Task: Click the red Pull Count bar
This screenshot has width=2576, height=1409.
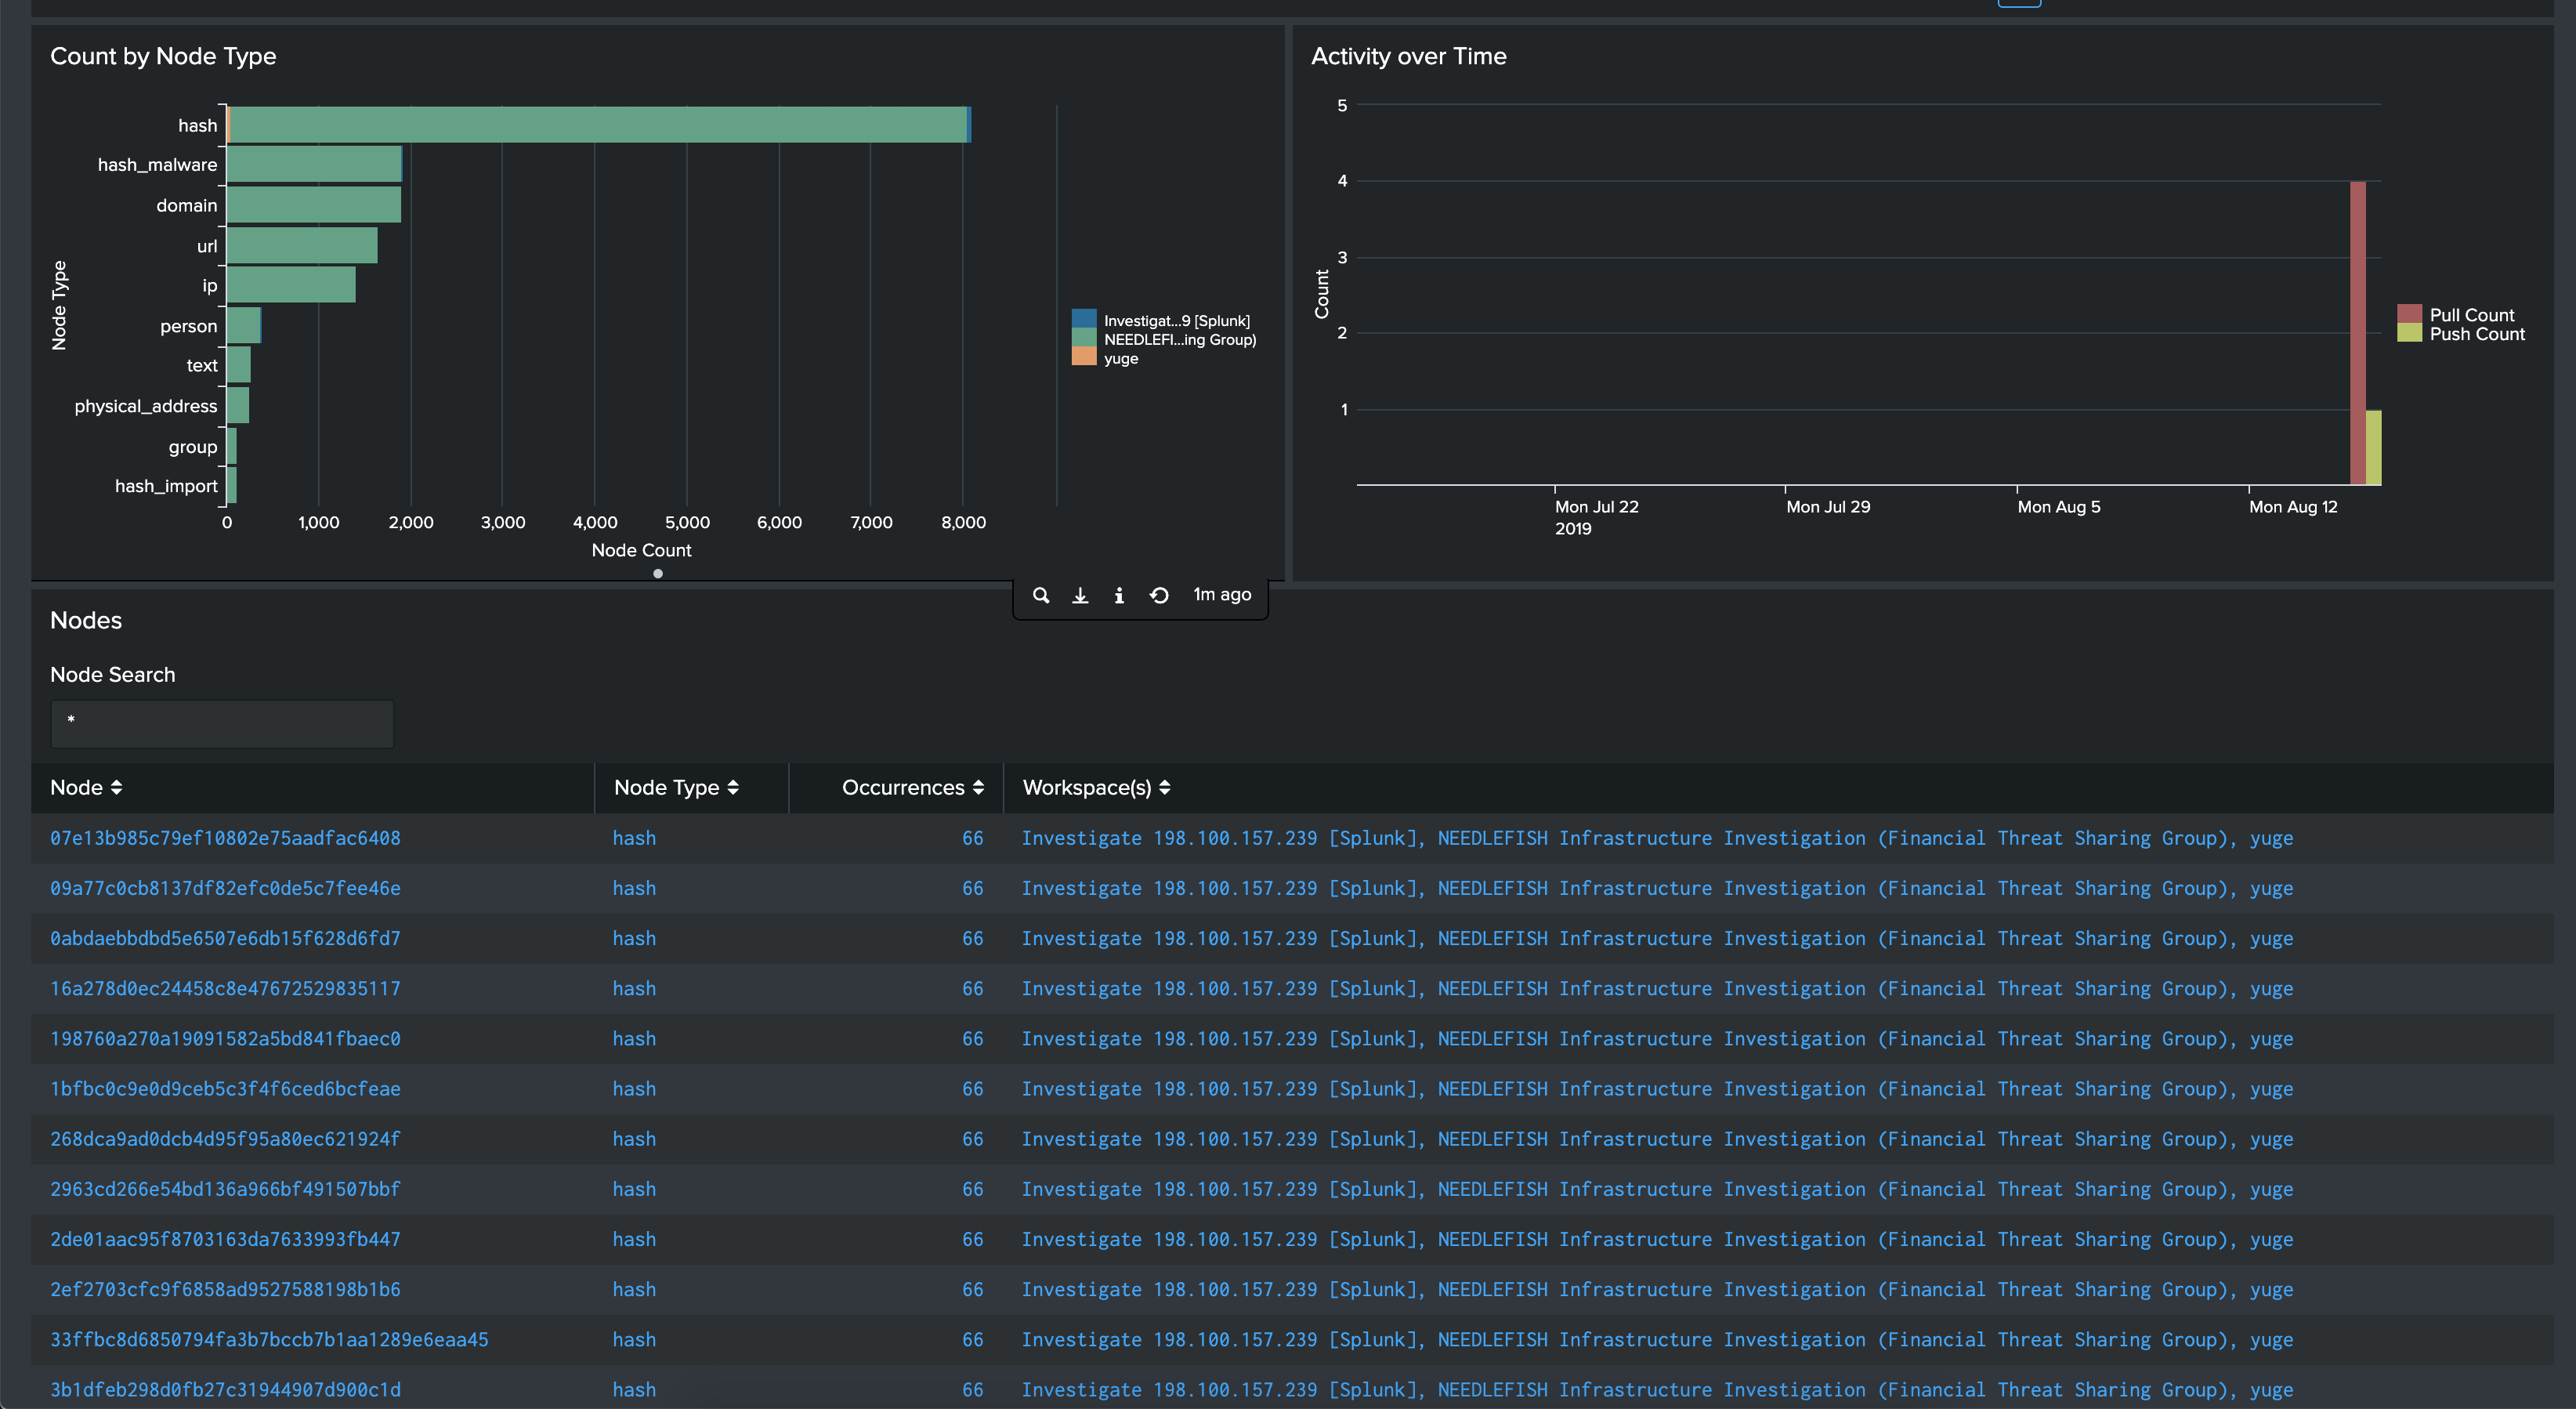Action: [x=2357, y=333]
